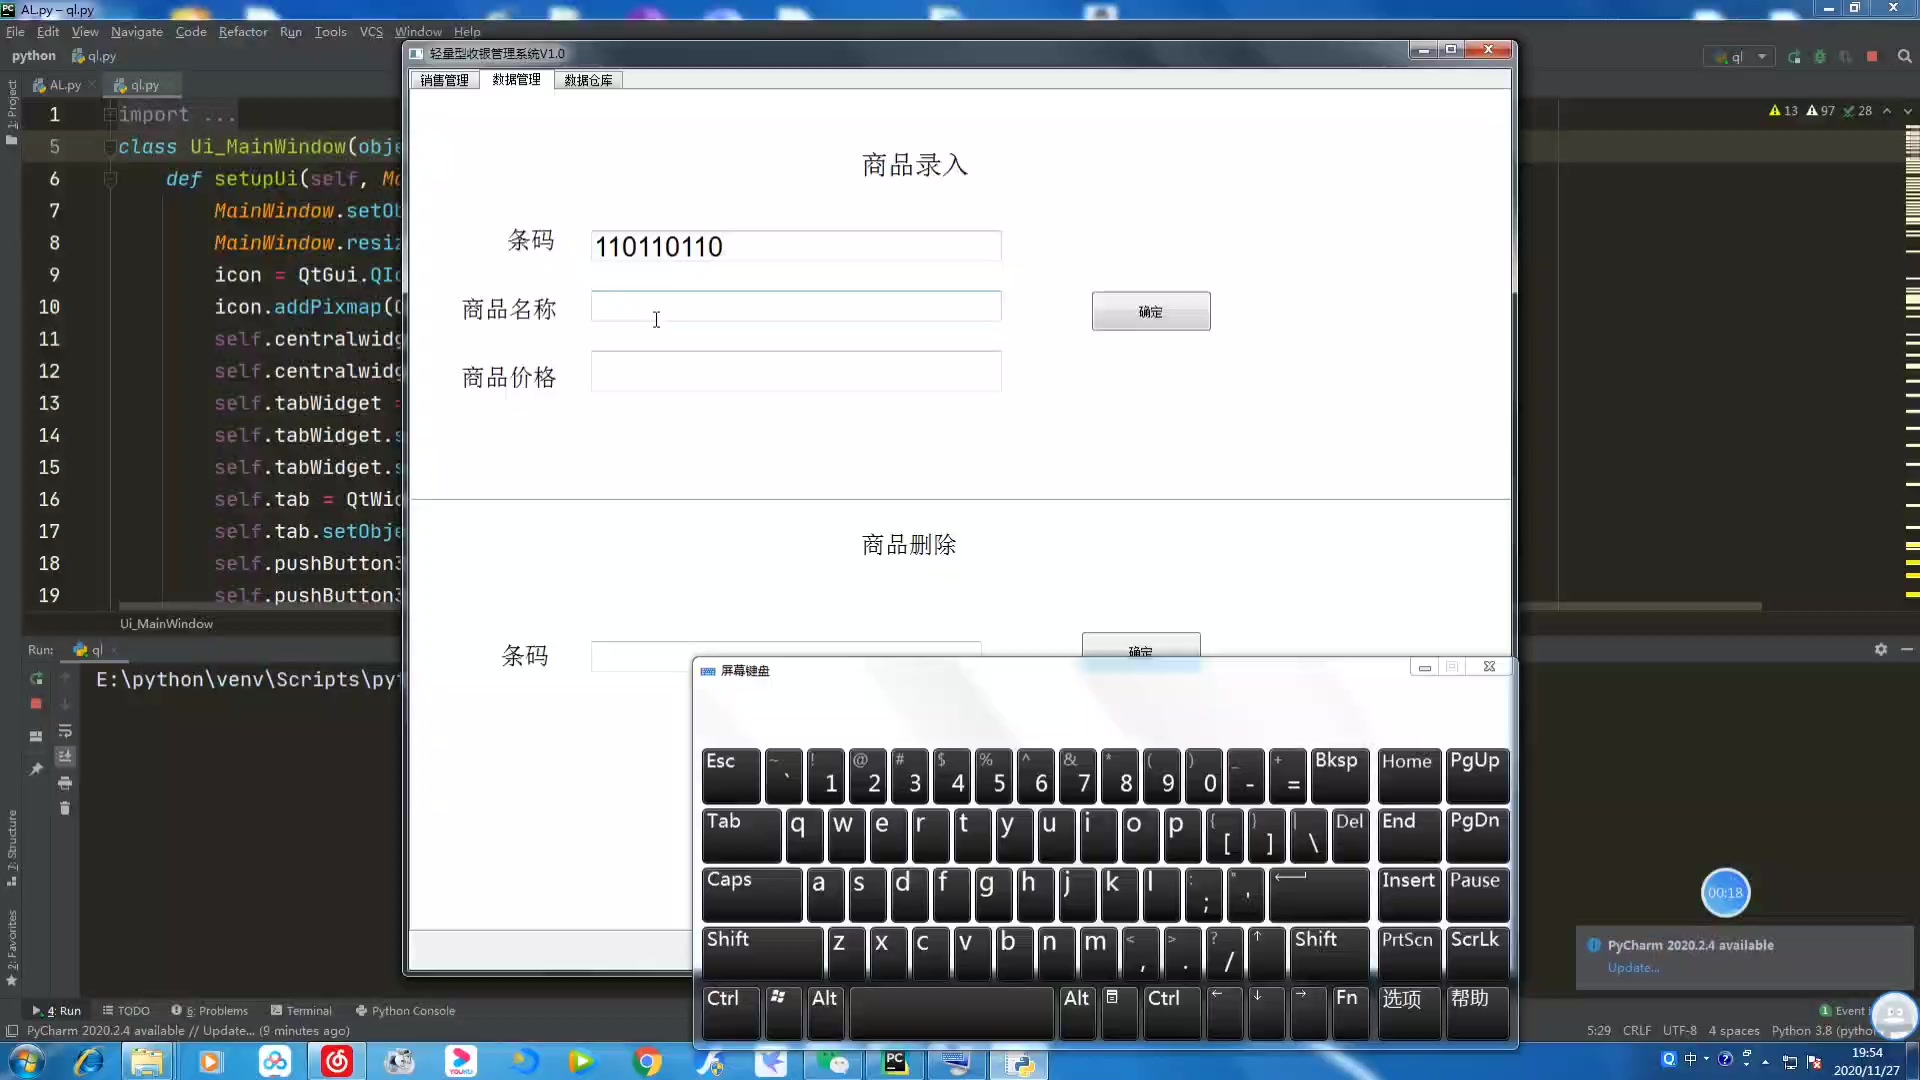Open the Structure side panel

[12, 848]
